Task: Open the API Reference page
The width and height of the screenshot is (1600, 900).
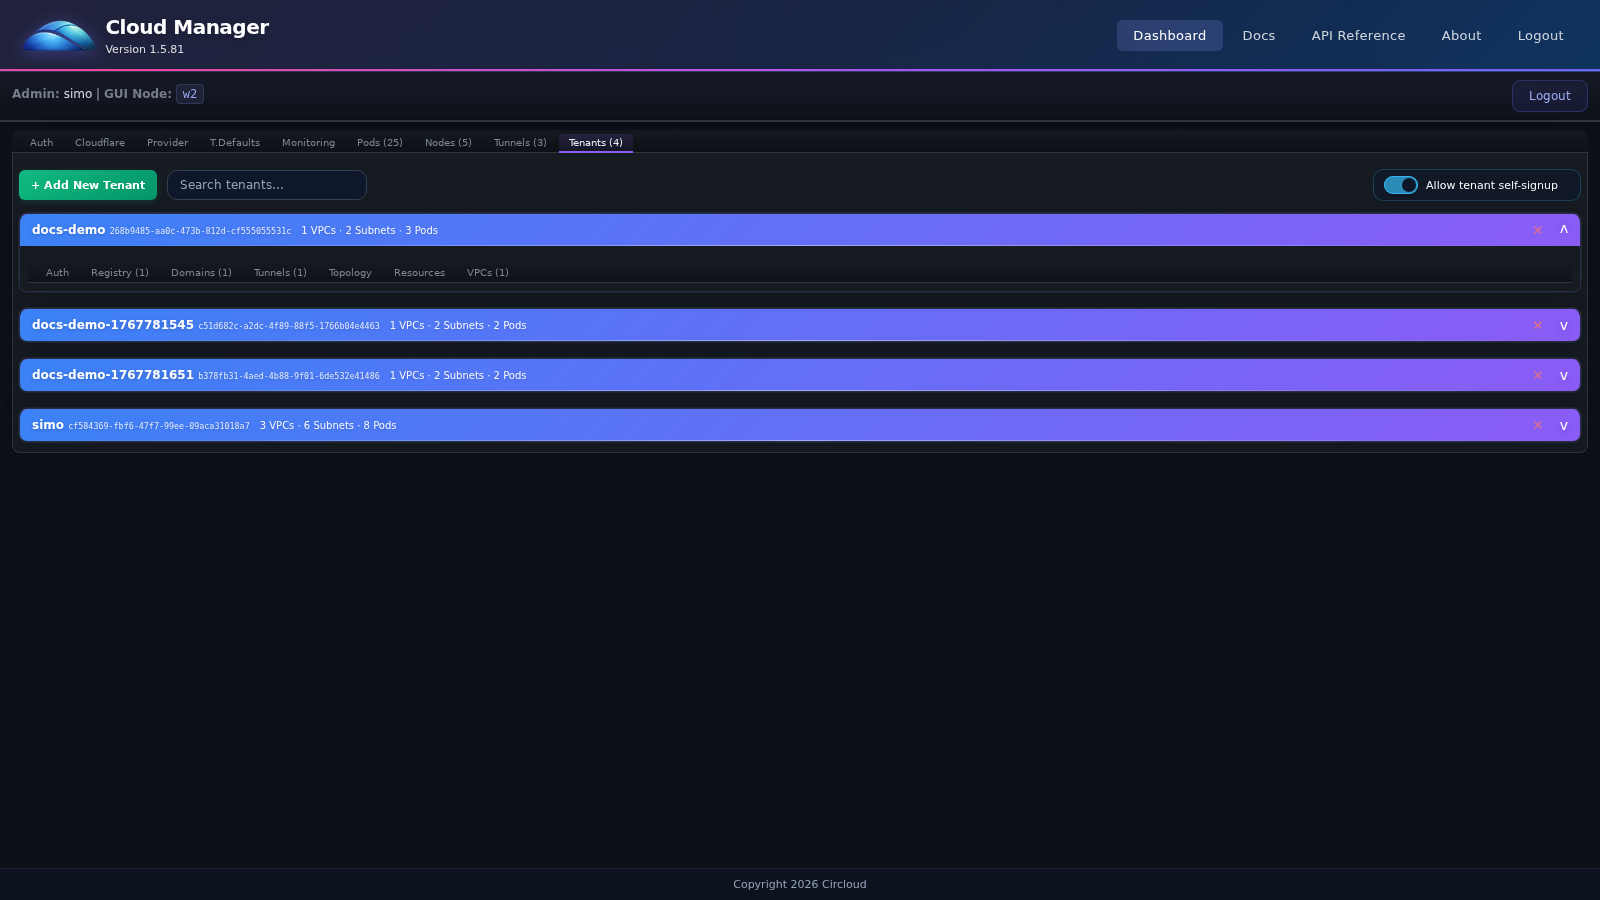Action: click(x=1358, y=35)
